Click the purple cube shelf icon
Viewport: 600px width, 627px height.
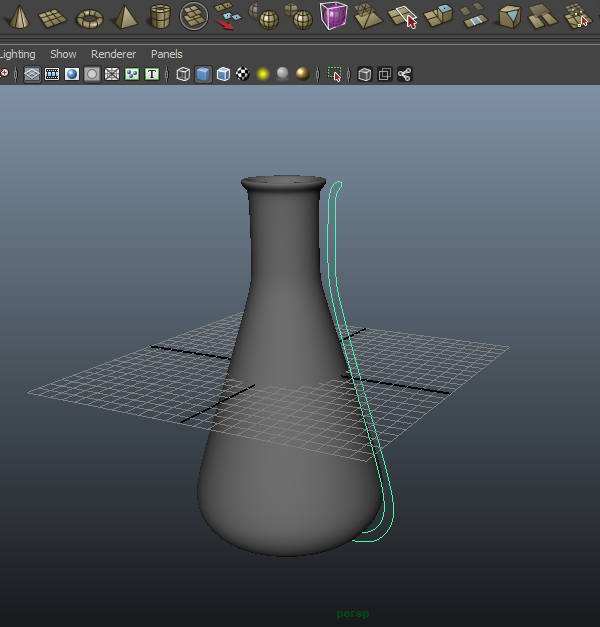click(x=333, y=16)
